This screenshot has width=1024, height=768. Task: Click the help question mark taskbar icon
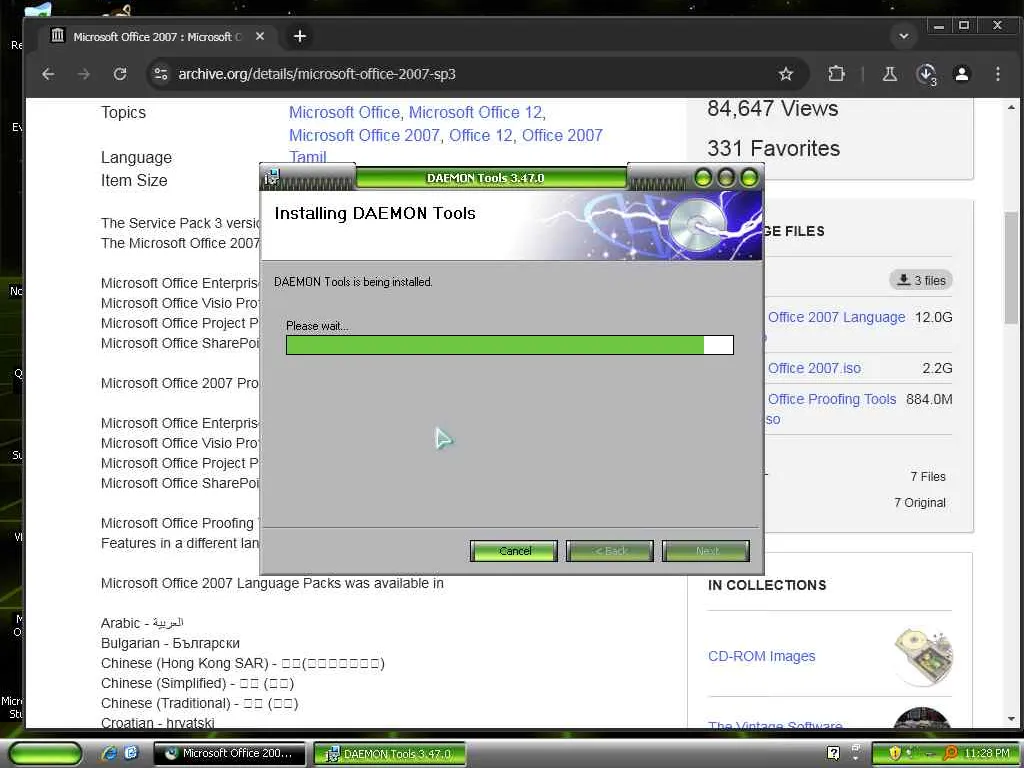point(833,753)
